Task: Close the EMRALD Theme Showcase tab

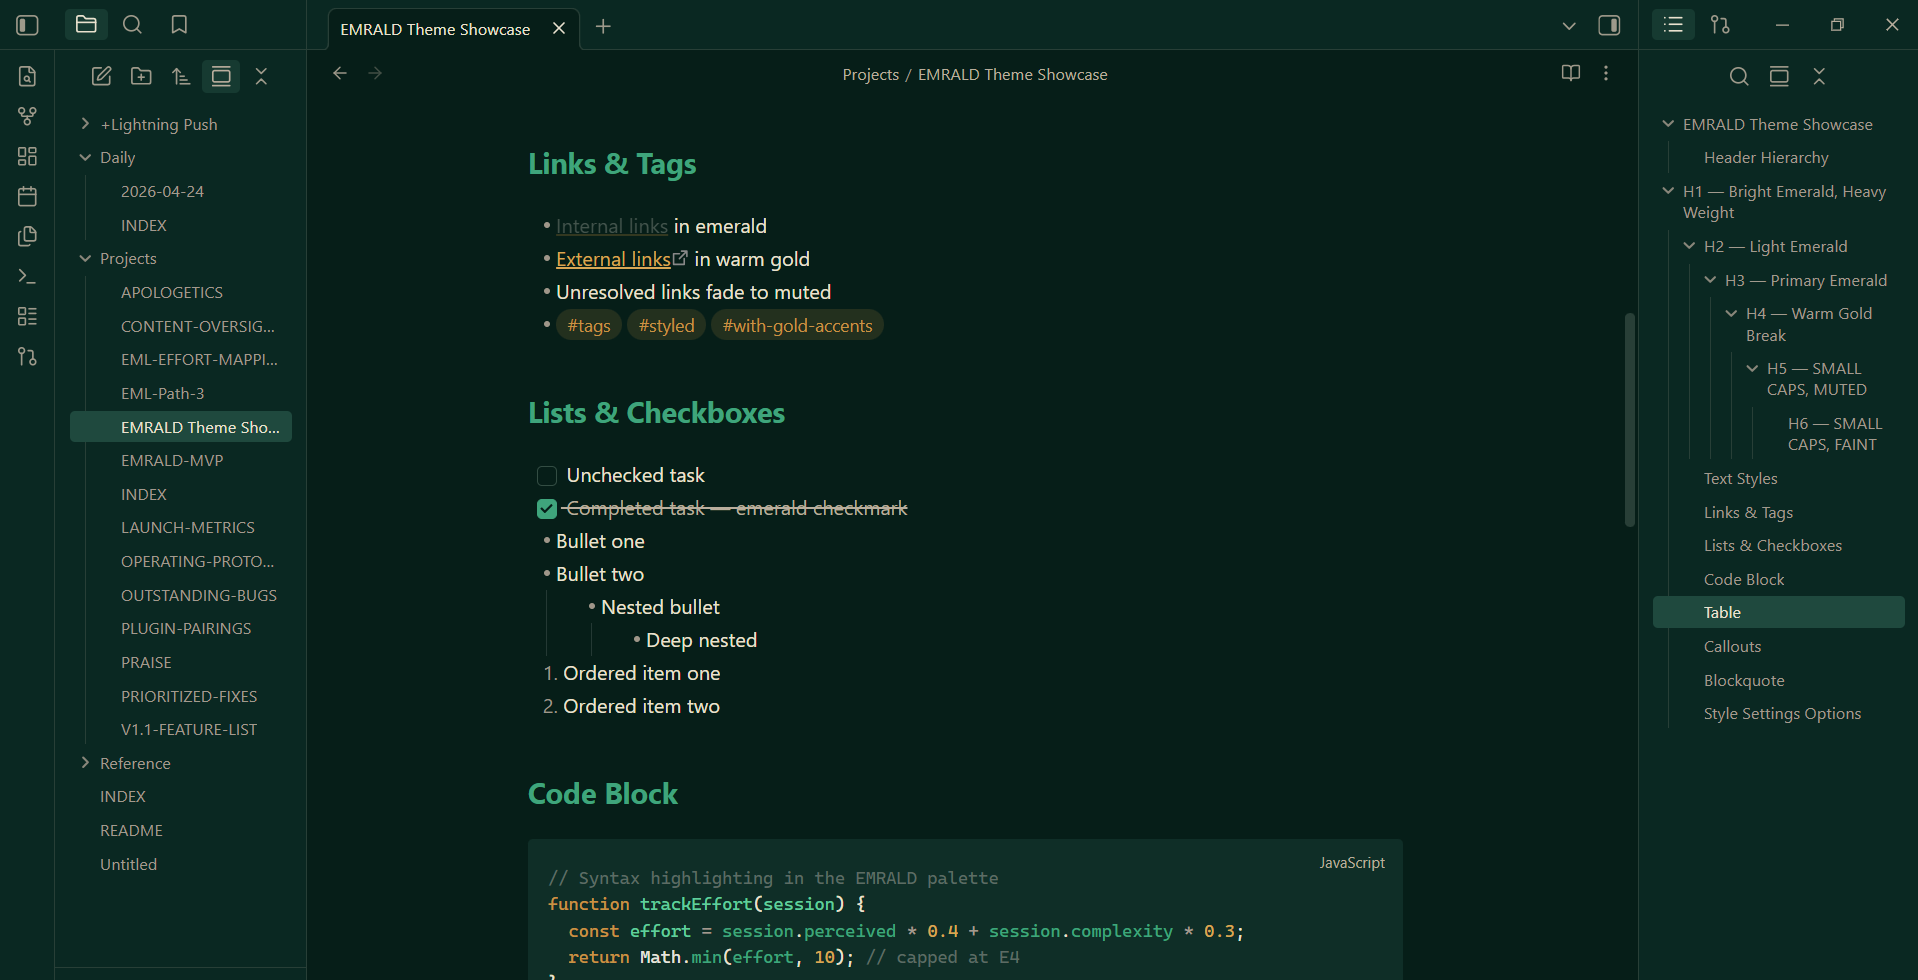Action: [x=559, y=29]
